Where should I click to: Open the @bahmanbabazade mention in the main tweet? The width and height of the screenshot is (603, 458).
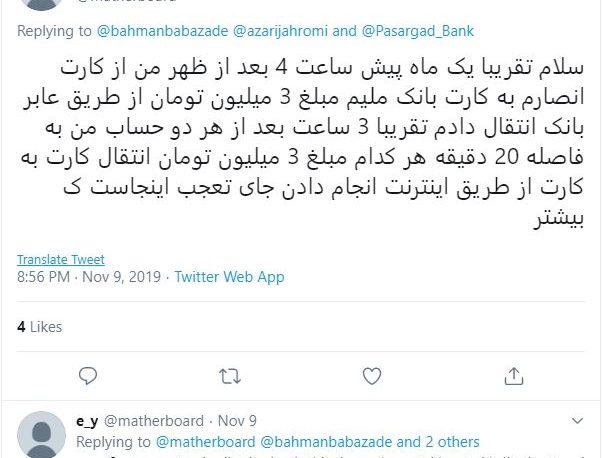(162, 31)
